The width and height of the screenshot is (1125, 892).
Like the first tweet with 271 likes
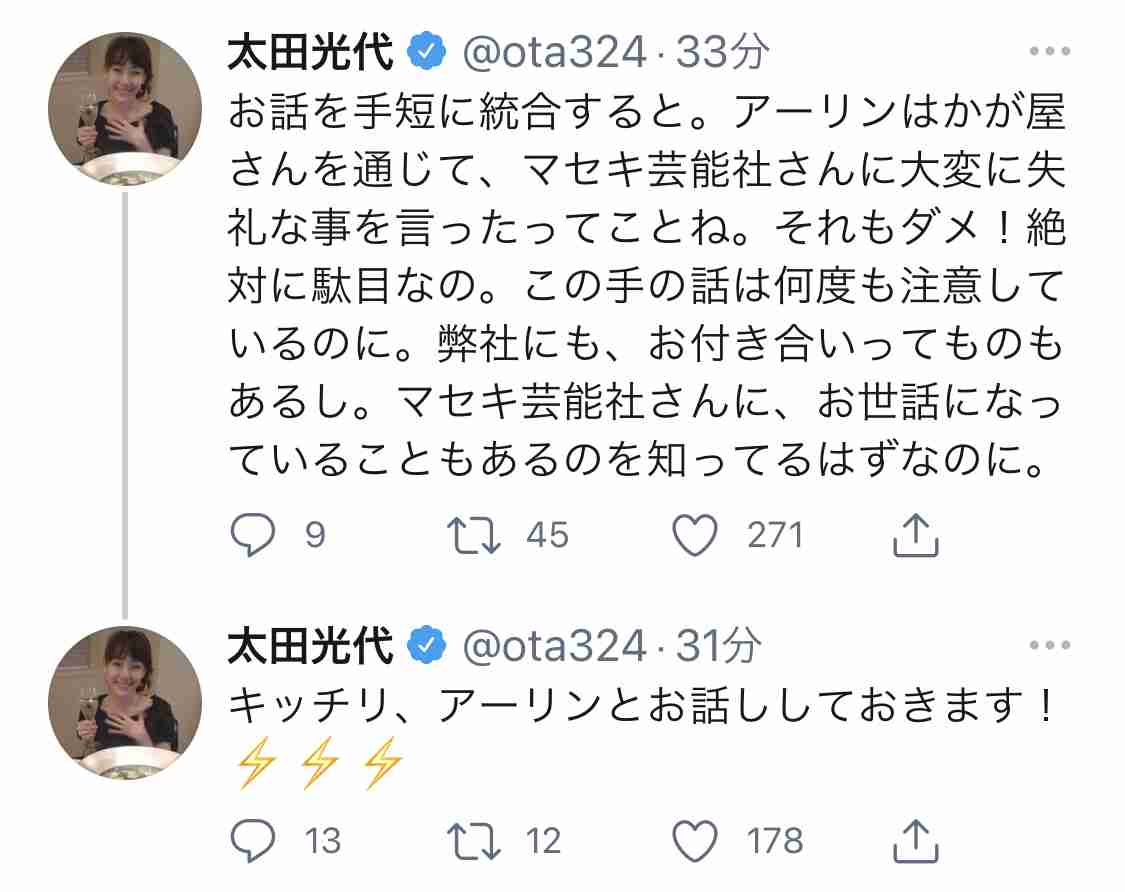coord(695,535)
